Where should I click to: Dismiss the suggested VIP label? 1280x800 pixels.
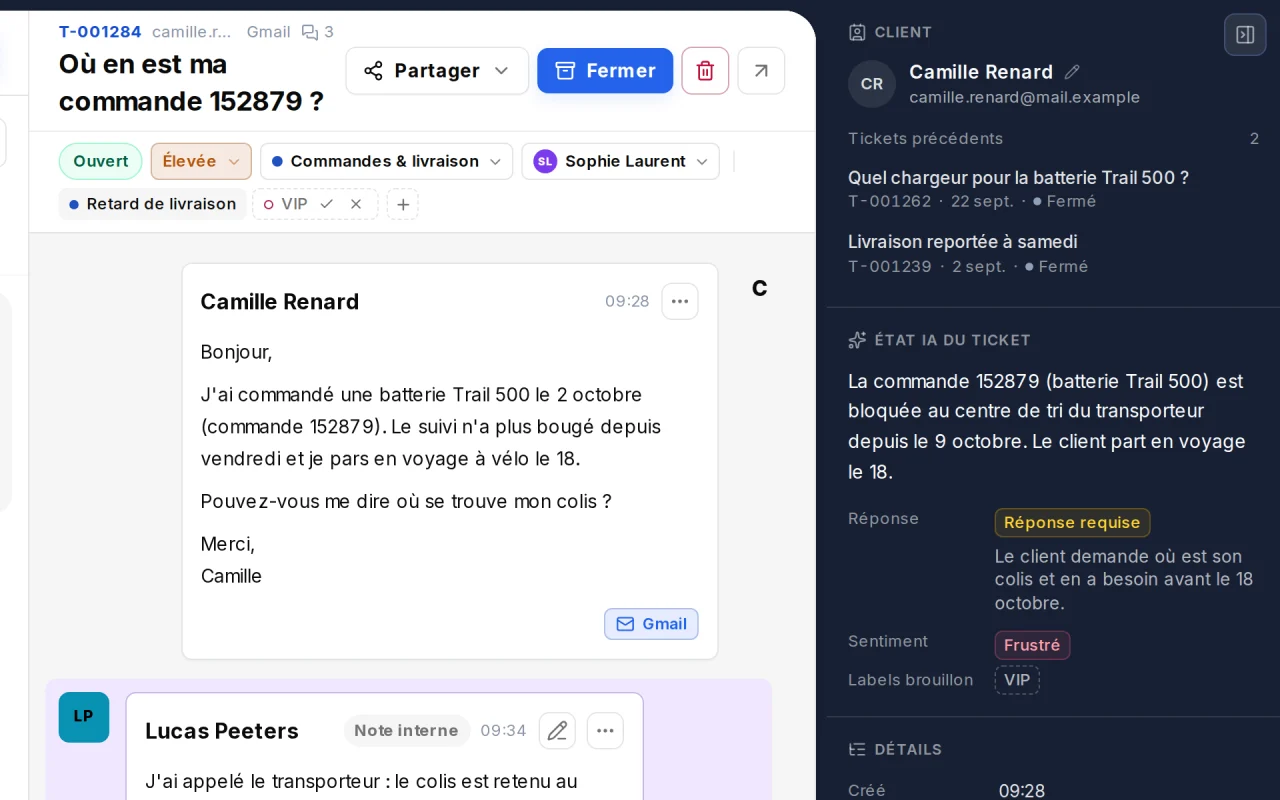(x=356, y=204)
